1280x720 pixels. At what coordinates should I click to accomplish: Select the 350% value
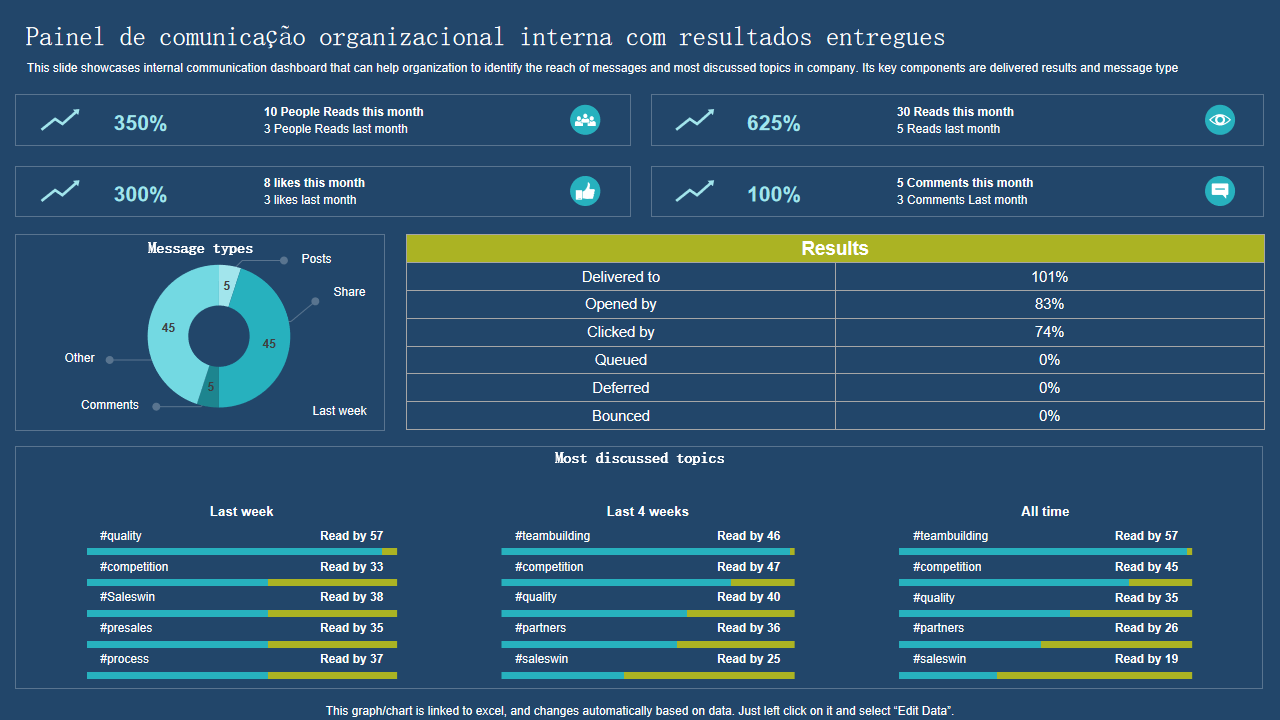coord(140,123)
